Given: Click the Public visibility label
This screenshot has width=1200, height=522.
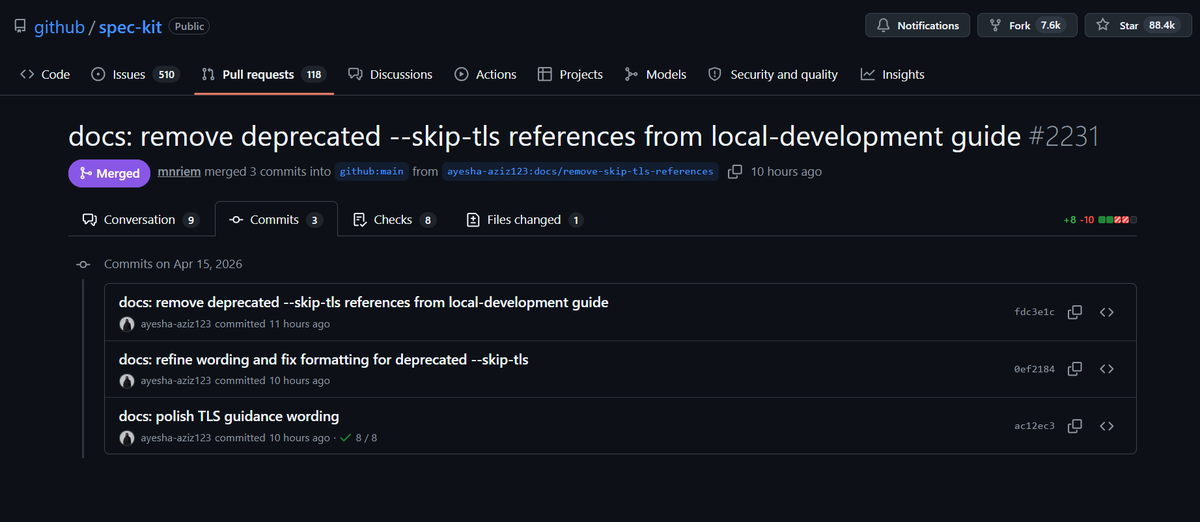Looking at the screenshot, I should click(x=189, y=27).
